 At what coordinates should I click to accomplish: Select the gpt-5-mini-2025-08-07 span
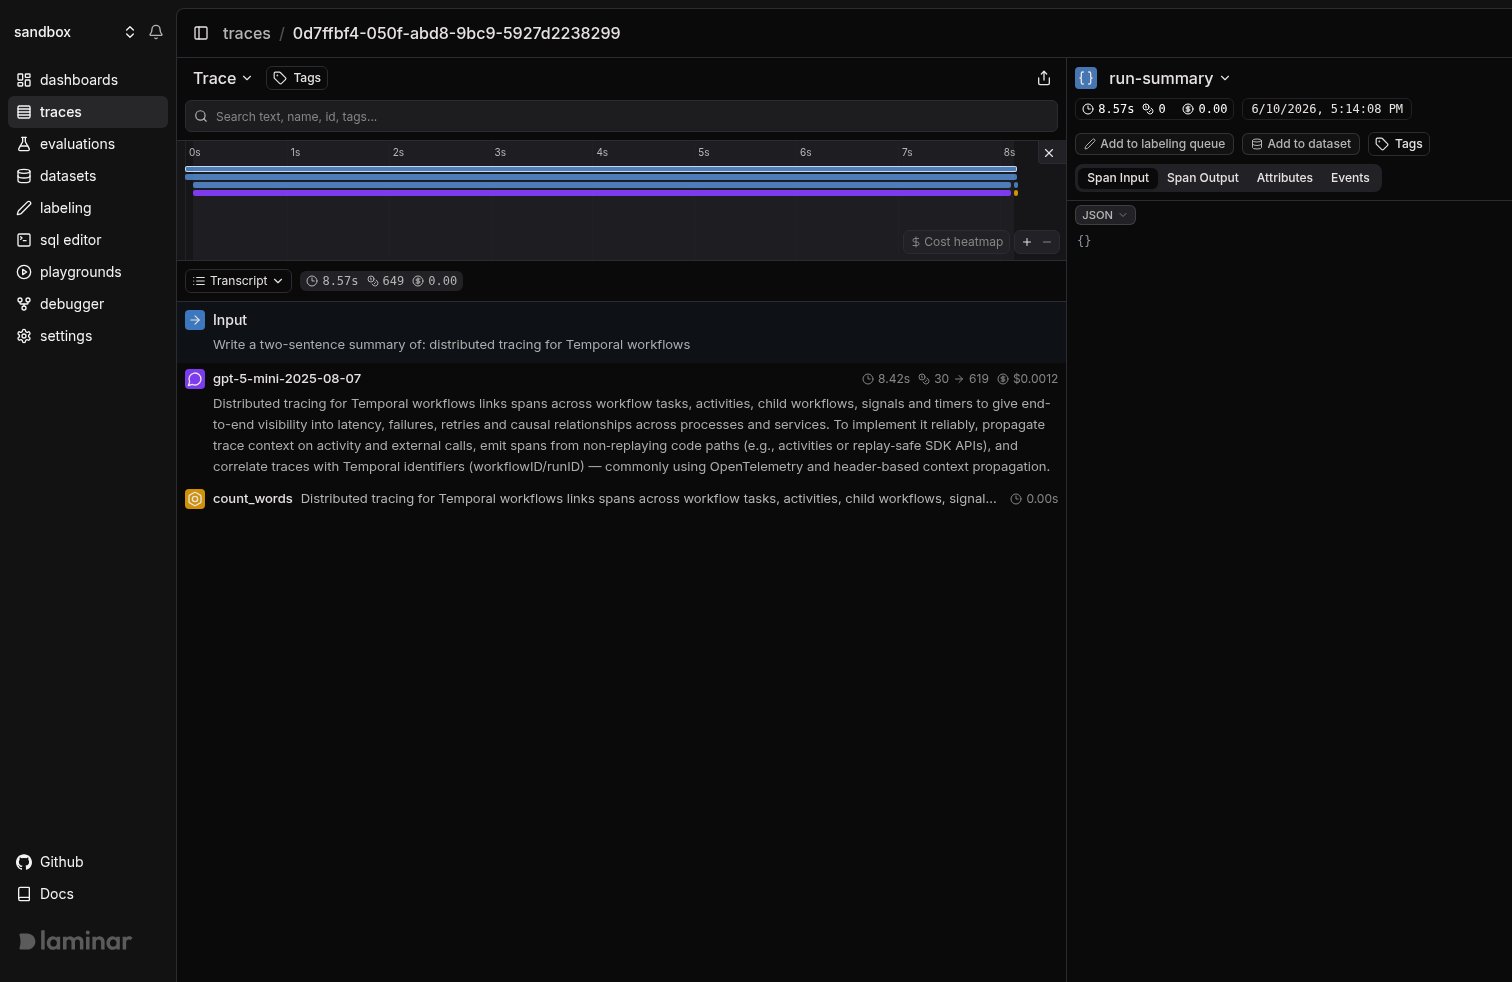tap(621, 423)
